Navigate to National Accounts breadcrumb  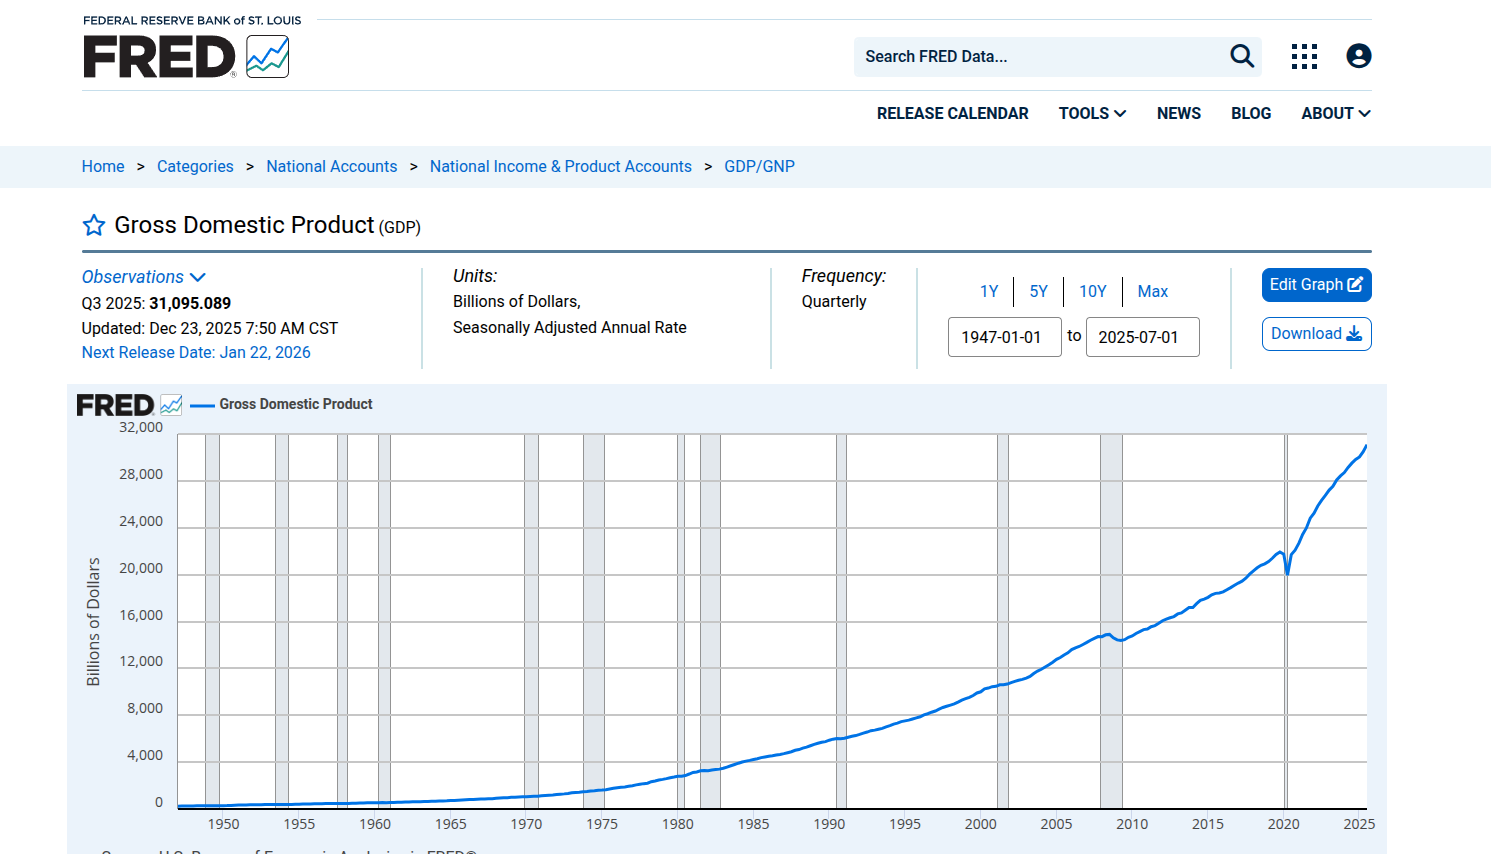point(331,167)
